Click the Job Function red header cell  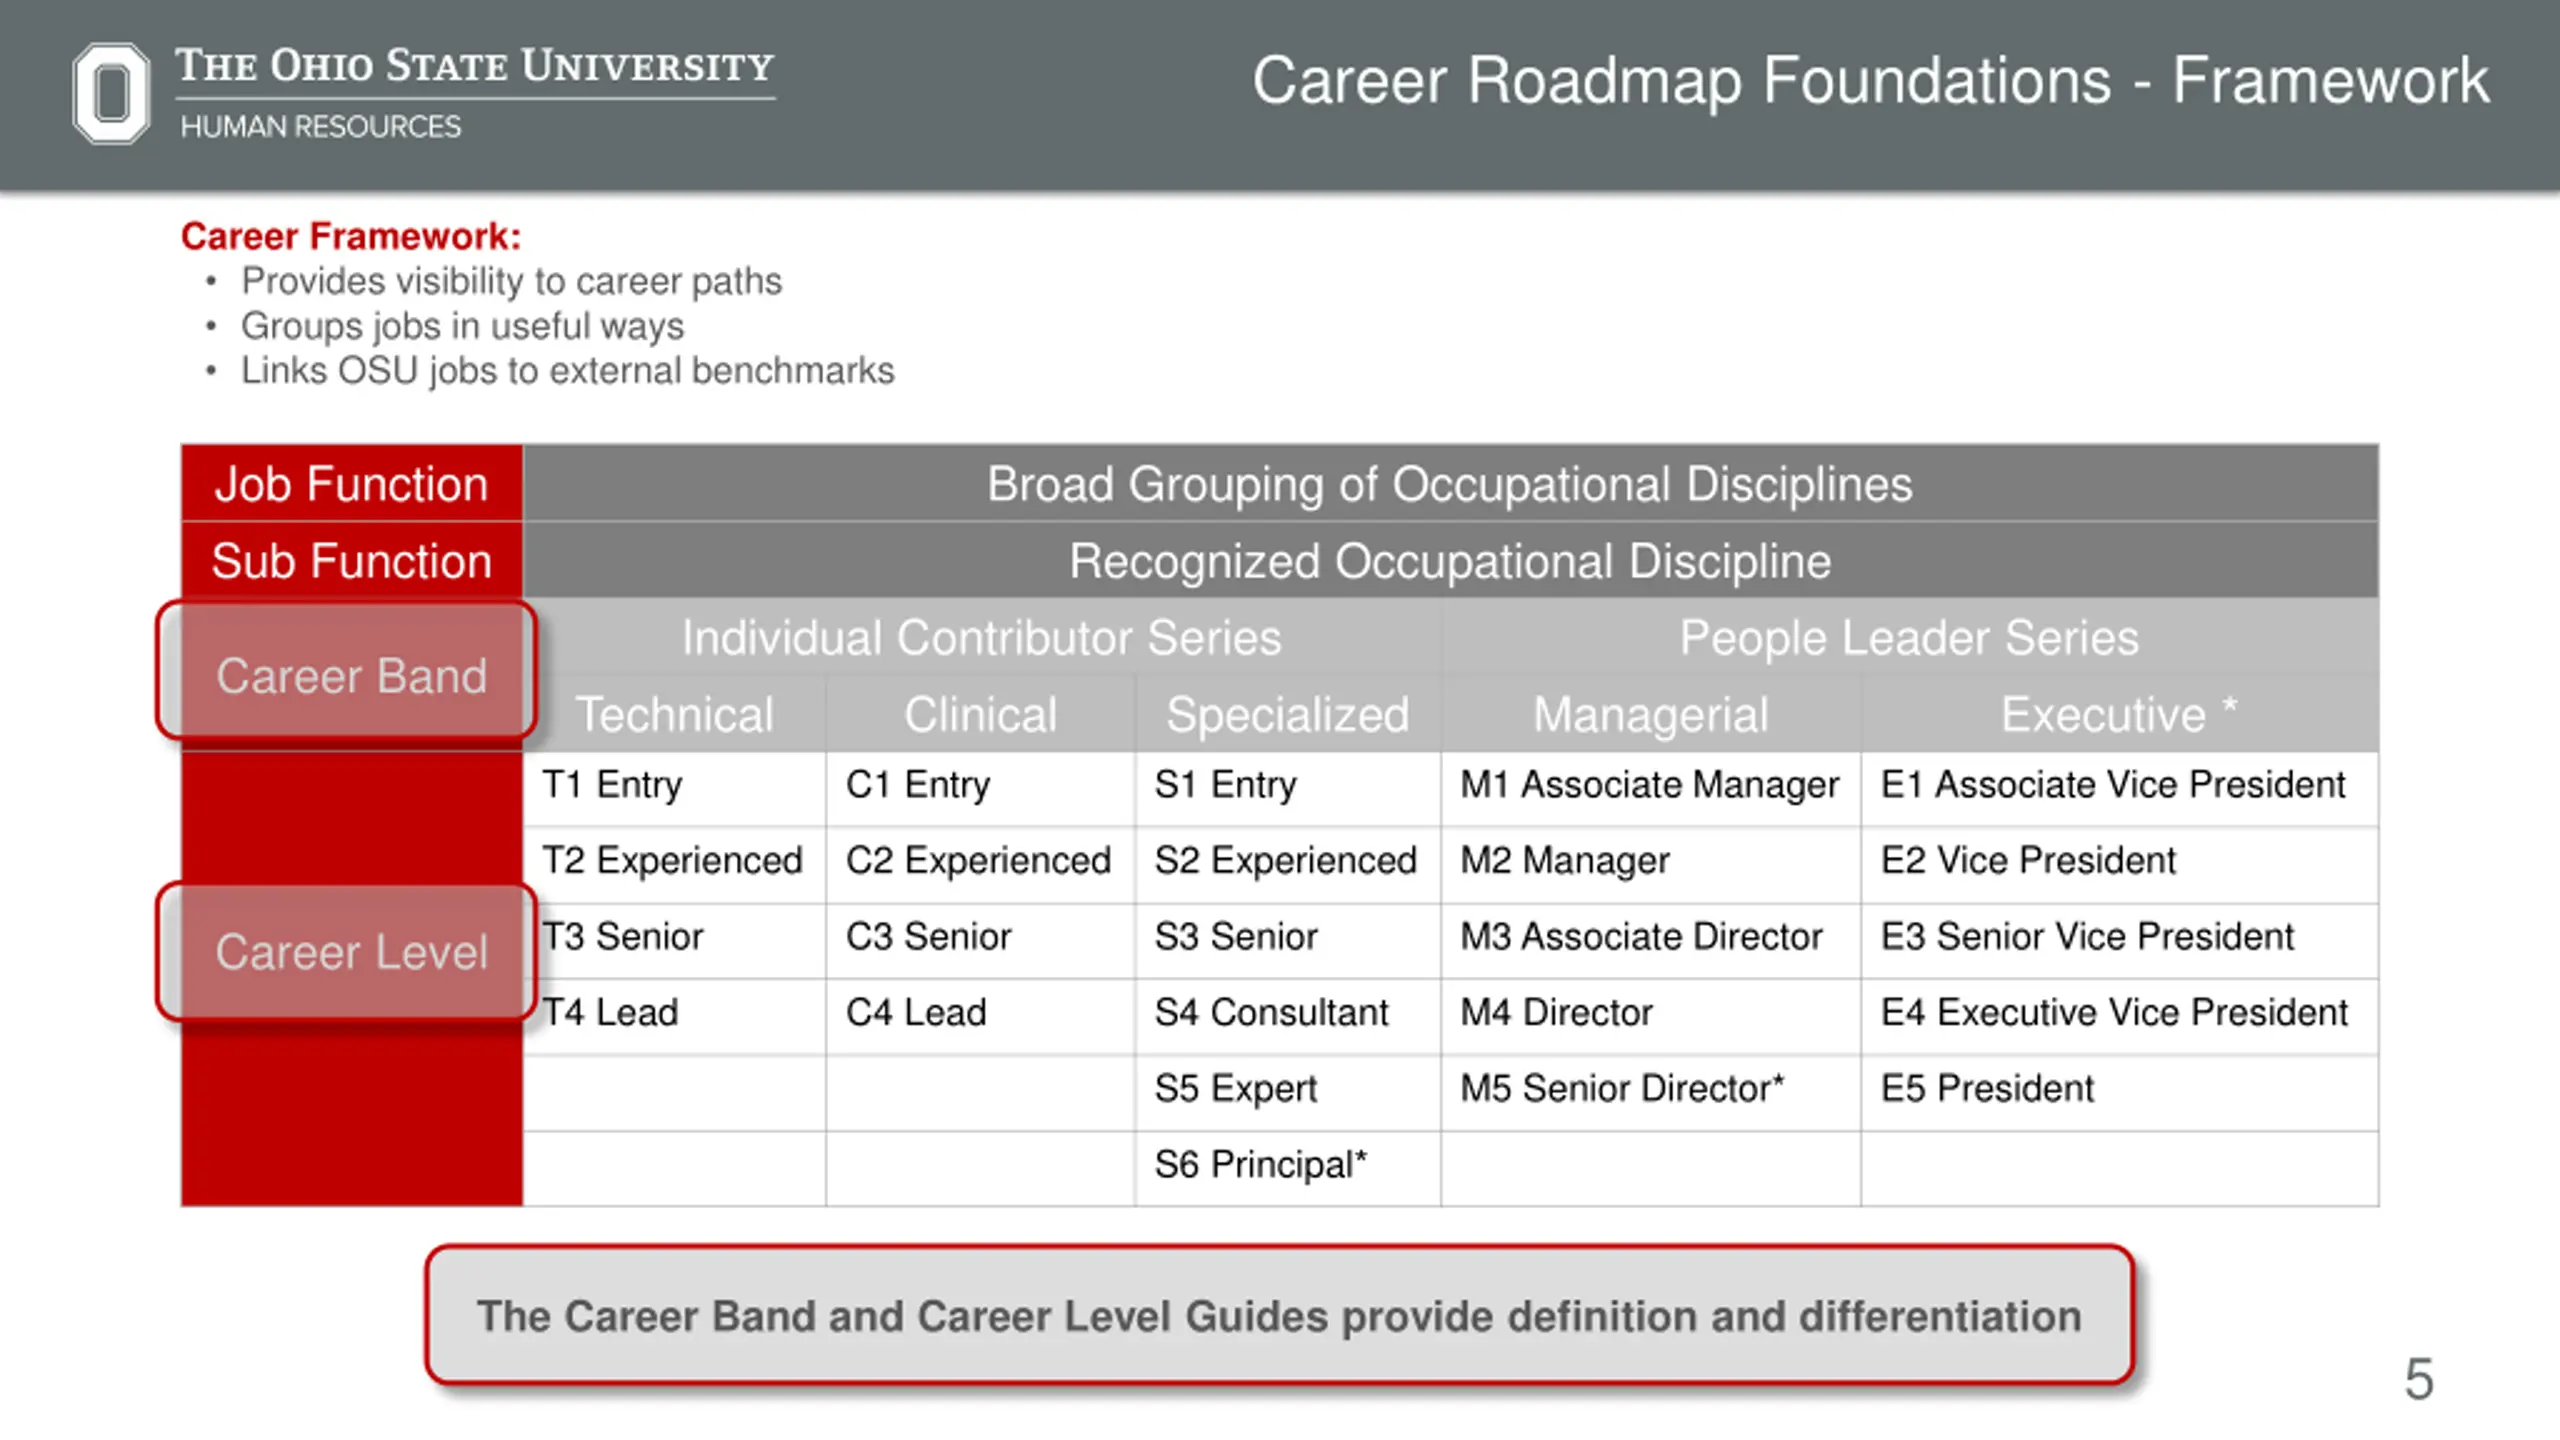(352, 483)
